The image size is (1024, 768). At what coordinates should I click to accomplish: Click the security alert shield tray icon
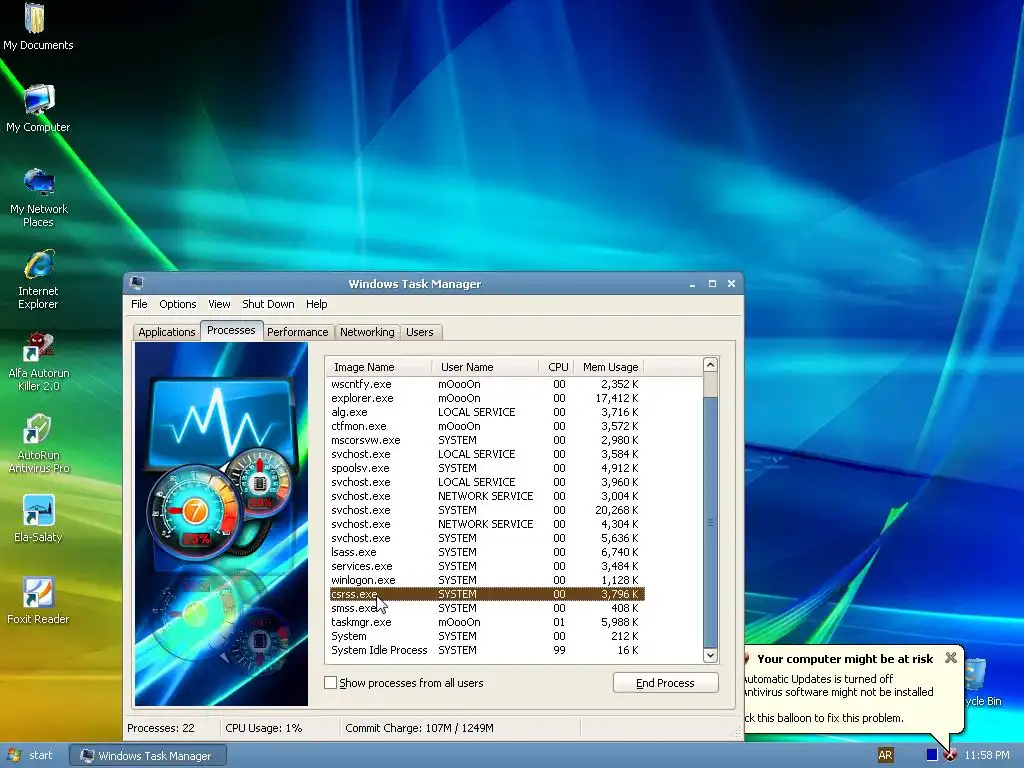(x=950, y=755)
